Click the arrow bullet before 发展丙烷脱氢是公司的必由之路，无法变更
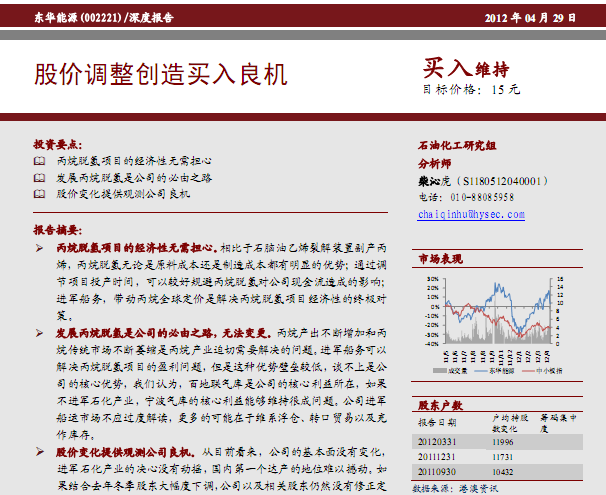This screenshot has height=495, width=606. (39, 330)
